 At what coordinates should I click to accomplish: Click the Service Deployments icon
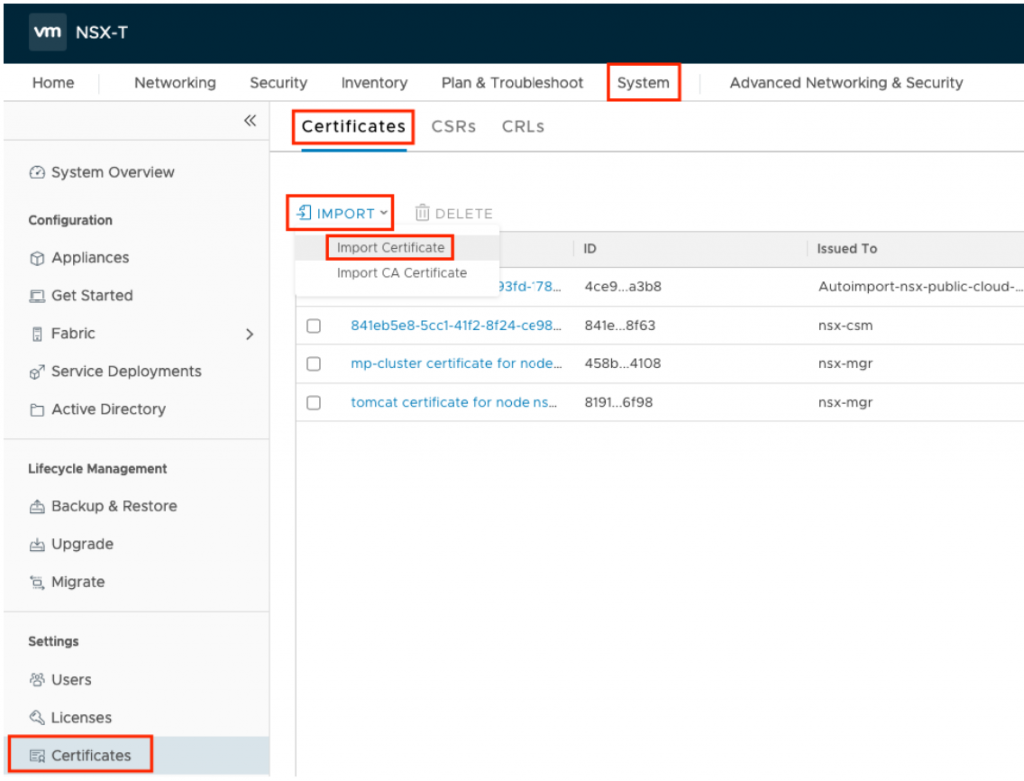37,372
